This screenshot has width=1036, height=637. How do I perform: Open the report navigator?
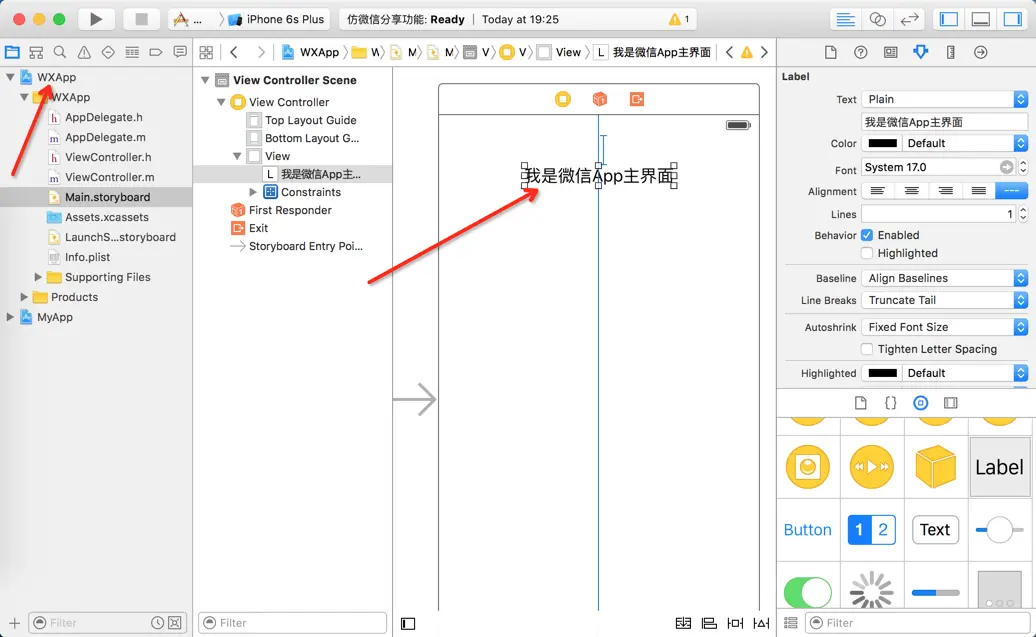click(x=180, y=52)
